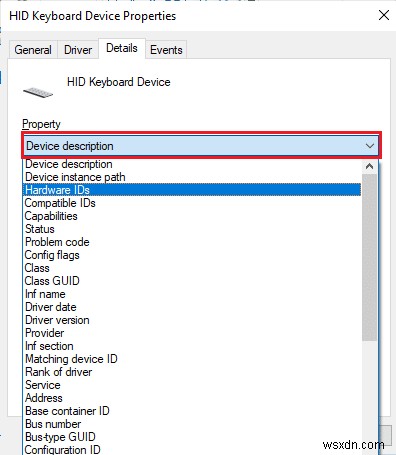396x455 pixels.
Task: Select 'Device instance path' option
Action: click(x=192, y=177)
